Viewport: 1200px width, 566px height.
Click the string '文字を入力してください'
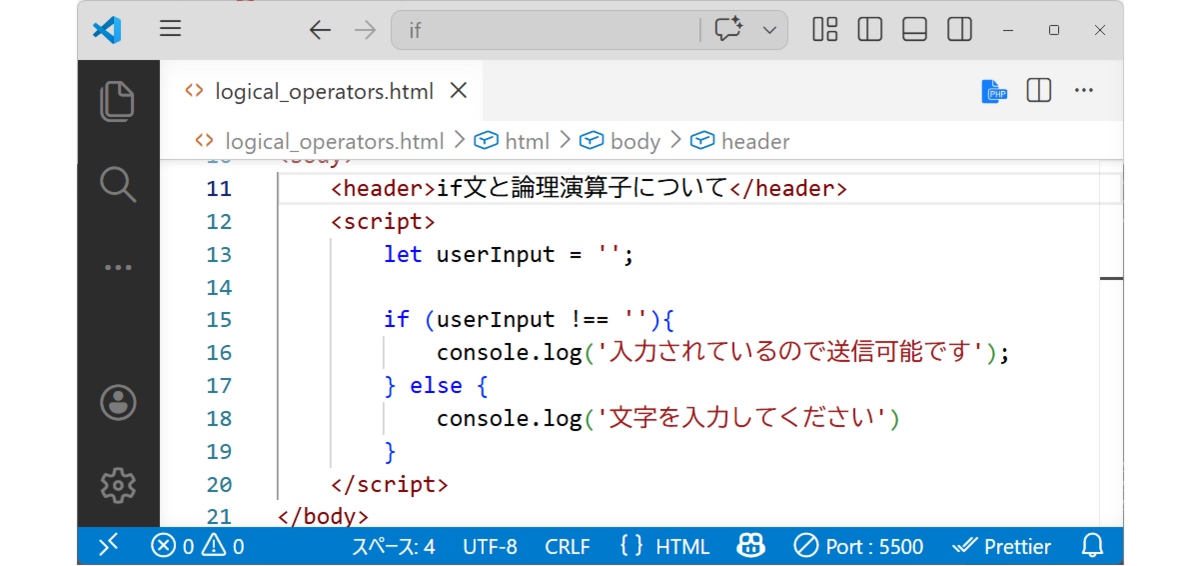[x=742, y=418]
